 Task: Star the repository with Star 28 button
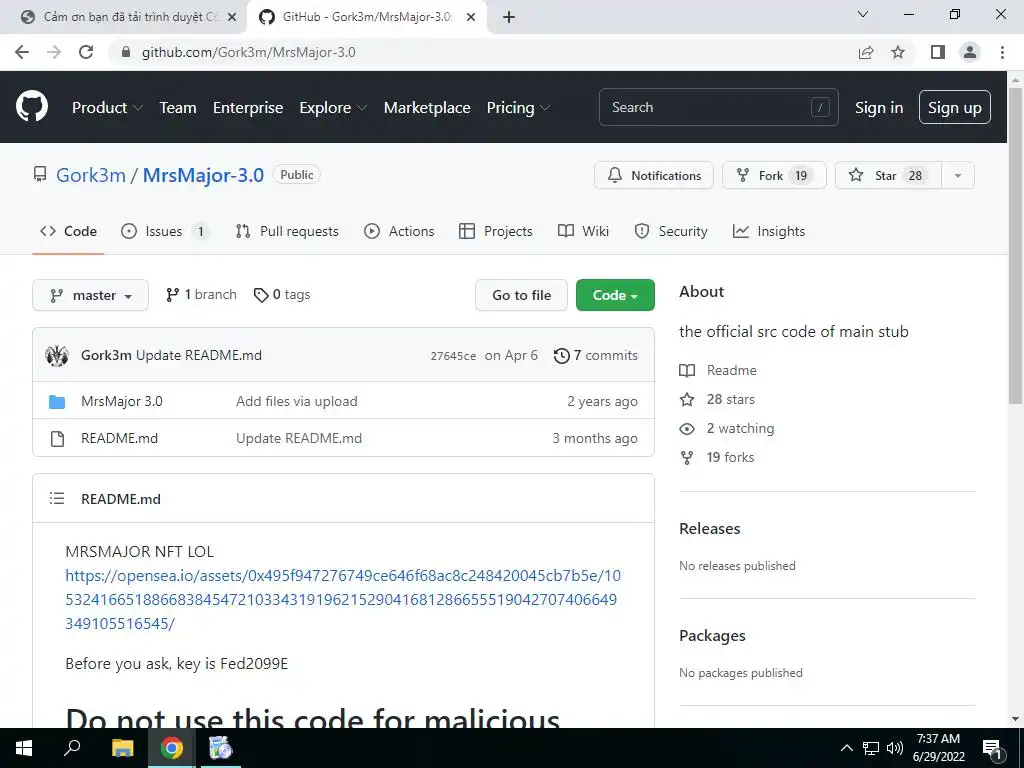coord(888,176)
